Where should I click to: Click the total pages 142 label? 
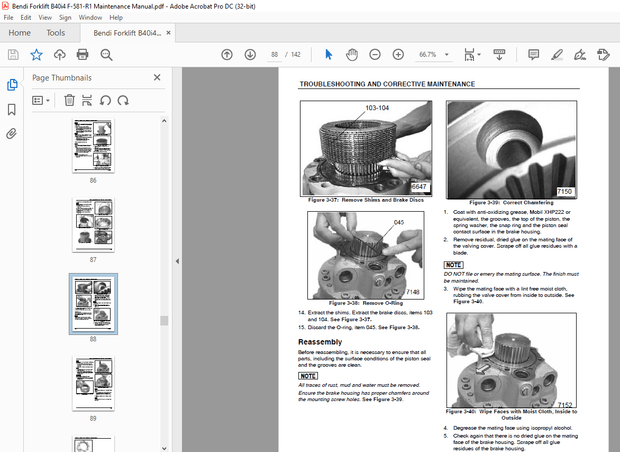click(296, 55)
